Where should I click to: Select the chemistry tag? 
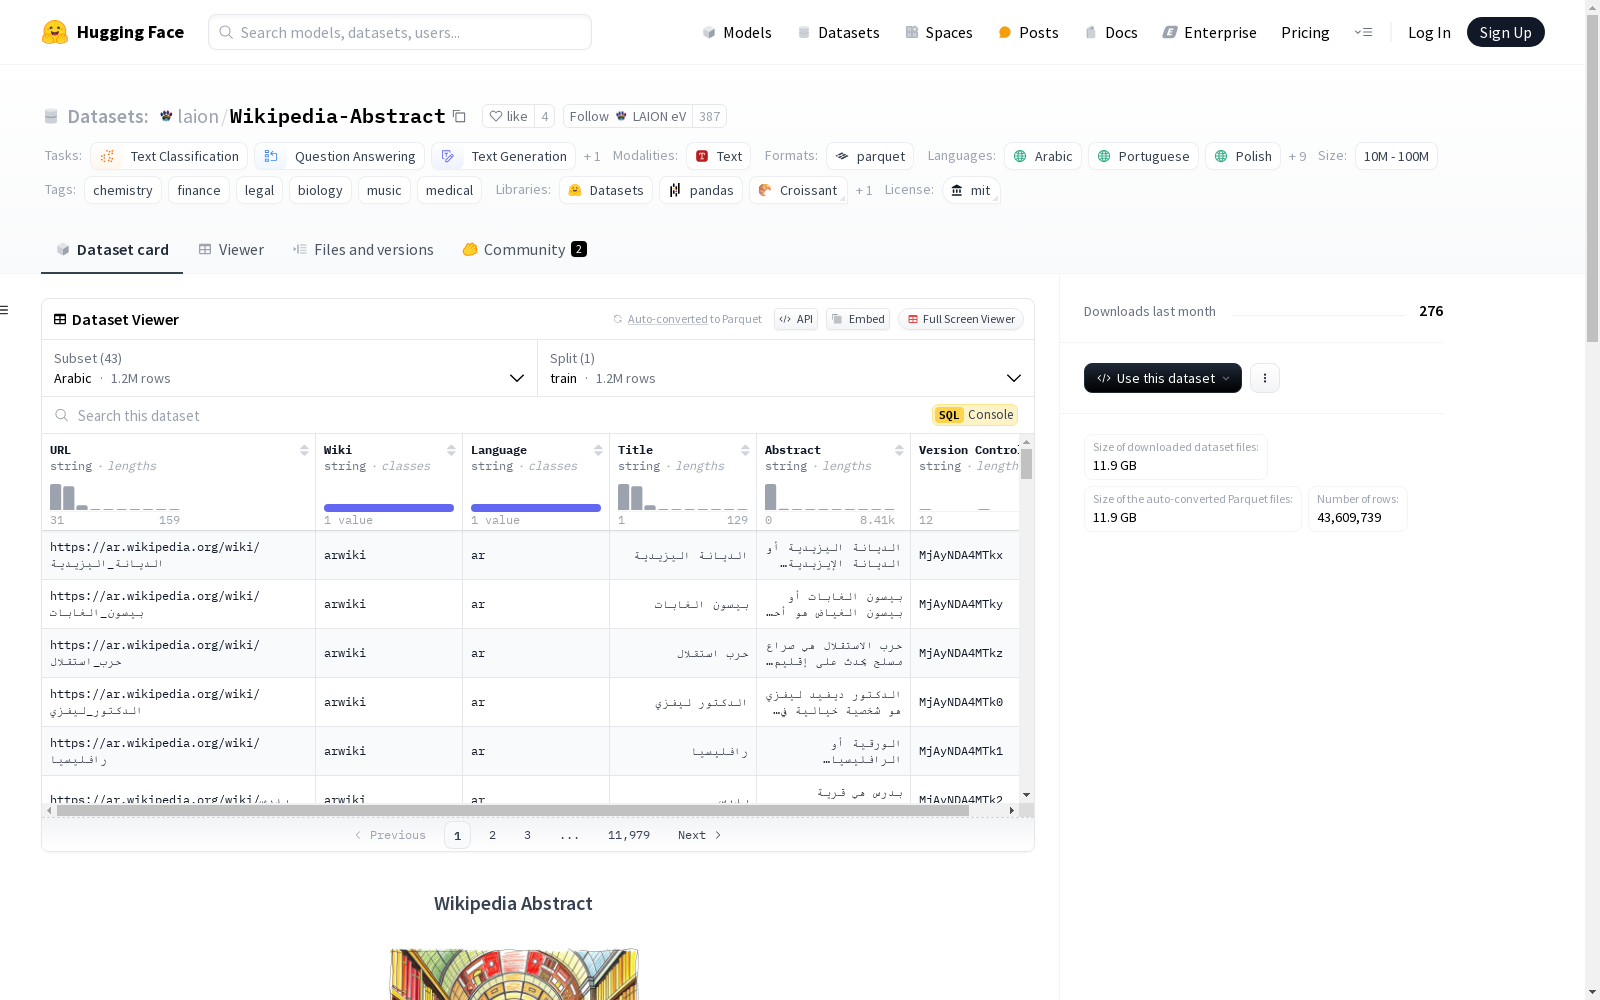(x=123, y=190)
